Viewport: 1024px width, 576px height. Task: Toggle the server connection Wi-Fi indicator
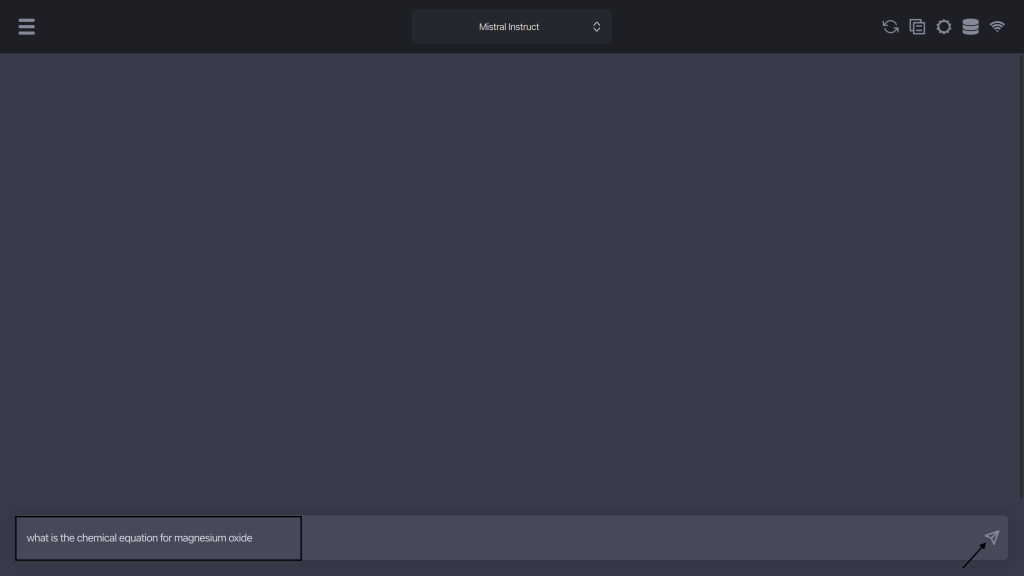click(997, 27)
